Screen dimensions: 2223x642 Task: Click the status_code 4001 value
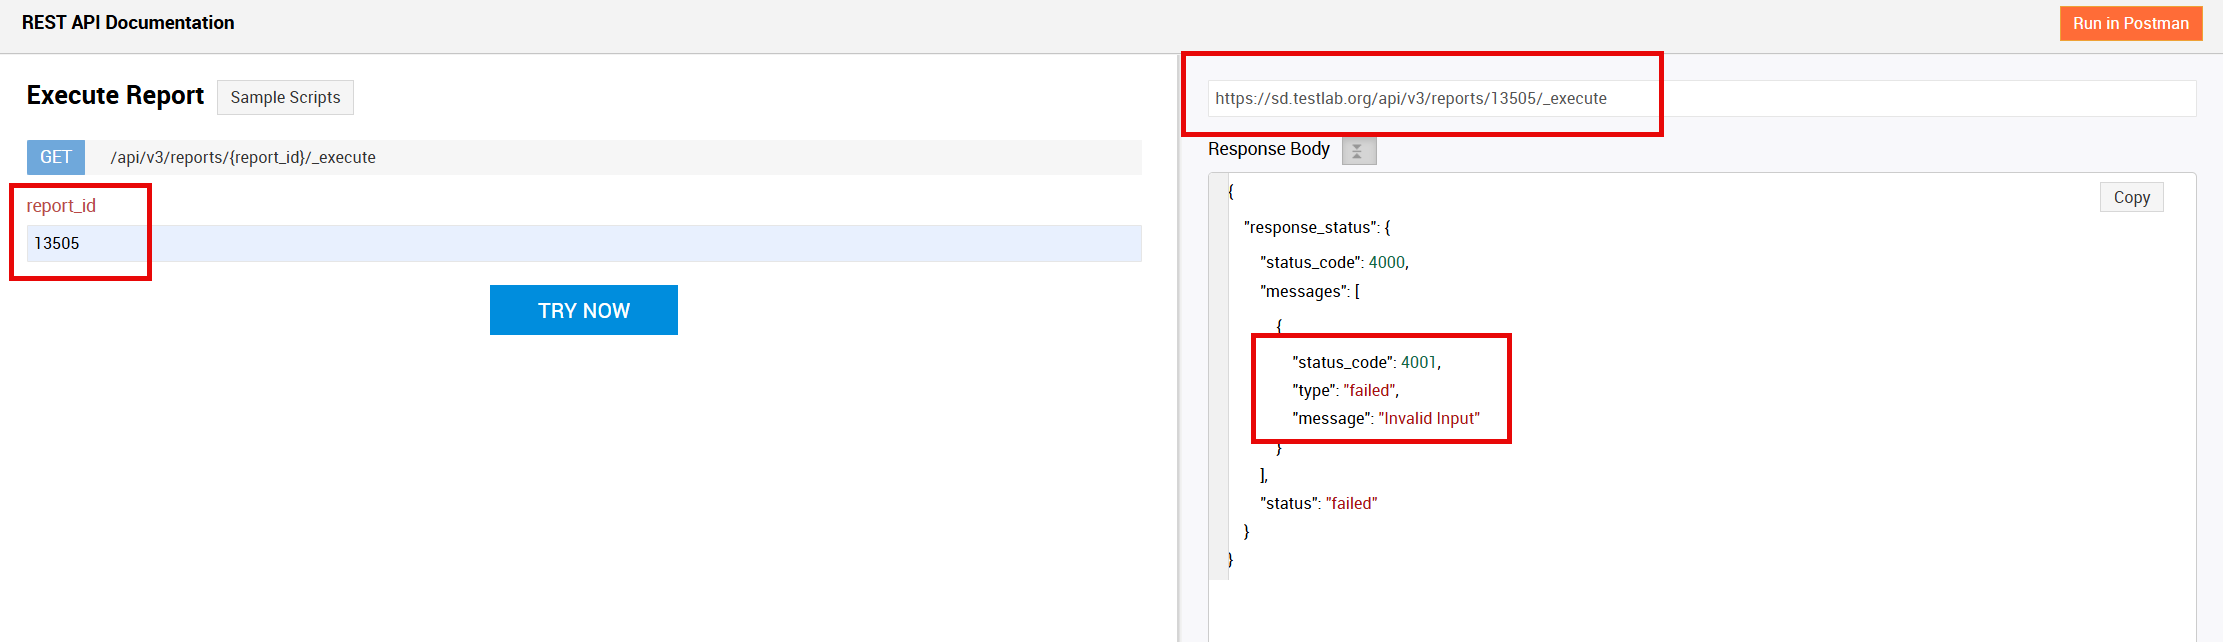tap(1418, 362)
